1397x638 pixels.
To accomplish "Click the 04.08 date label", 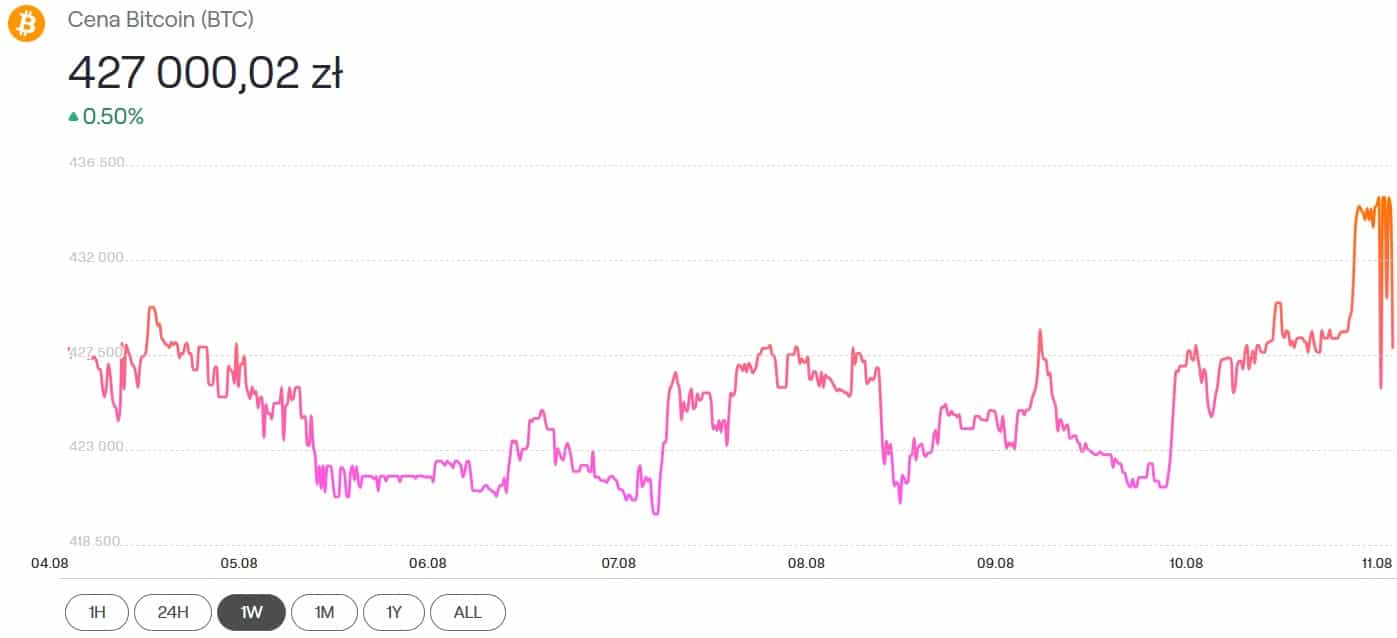I will [x=50, y=563].
